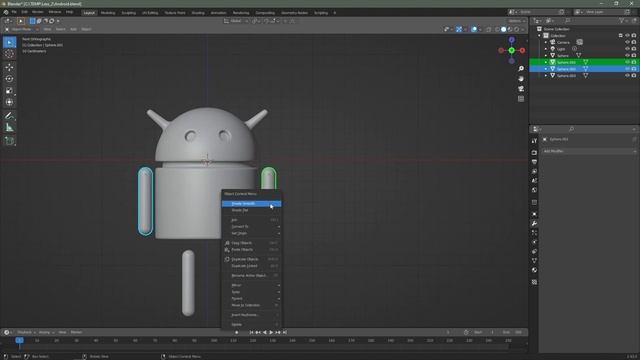This screenshot has height=360, width=640.
Task: Choose Shade Flat in context menu
Action: (251, 210)
